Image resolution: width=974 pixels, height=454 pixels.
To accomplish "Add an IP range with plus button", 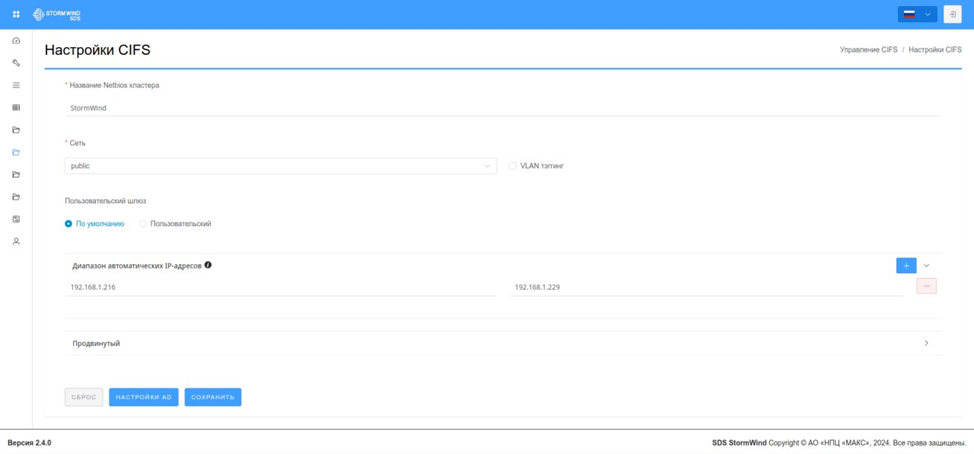I will point(906,266).
